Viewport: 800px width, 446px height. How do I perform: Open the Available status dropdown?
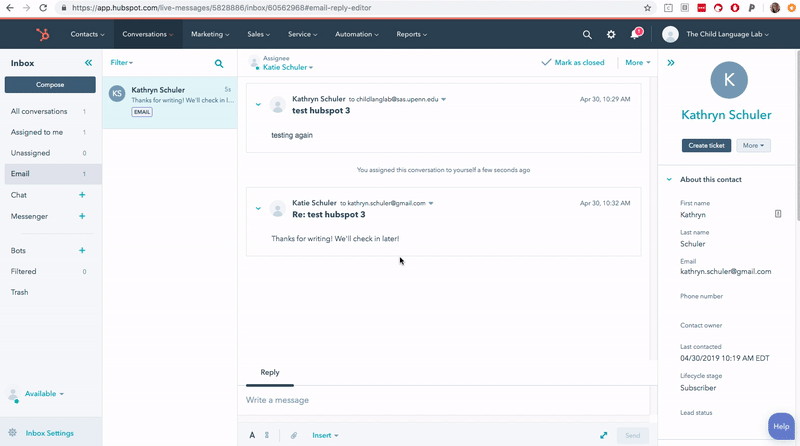click(44, 393)
